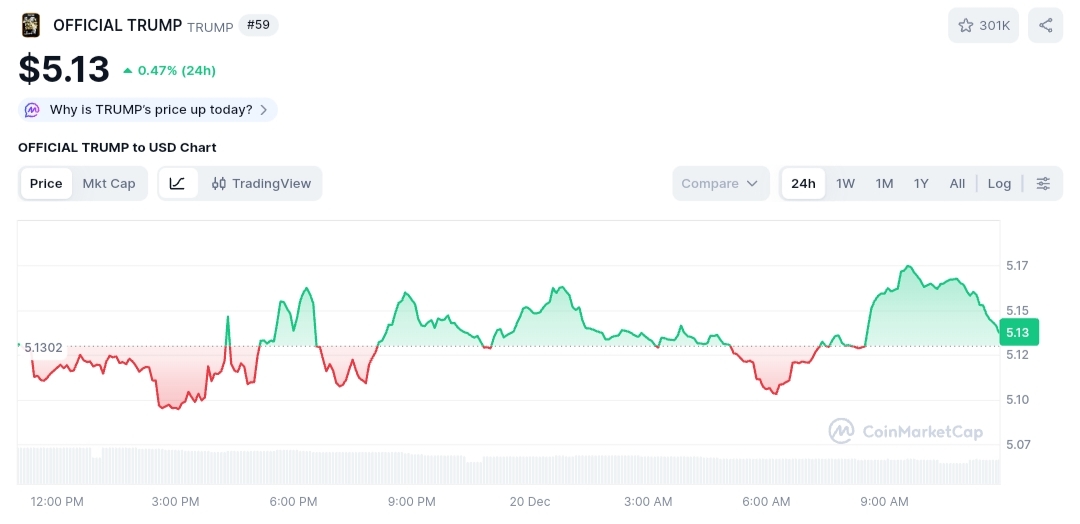Switch to the Mkt Cap tab

[109, 183]
